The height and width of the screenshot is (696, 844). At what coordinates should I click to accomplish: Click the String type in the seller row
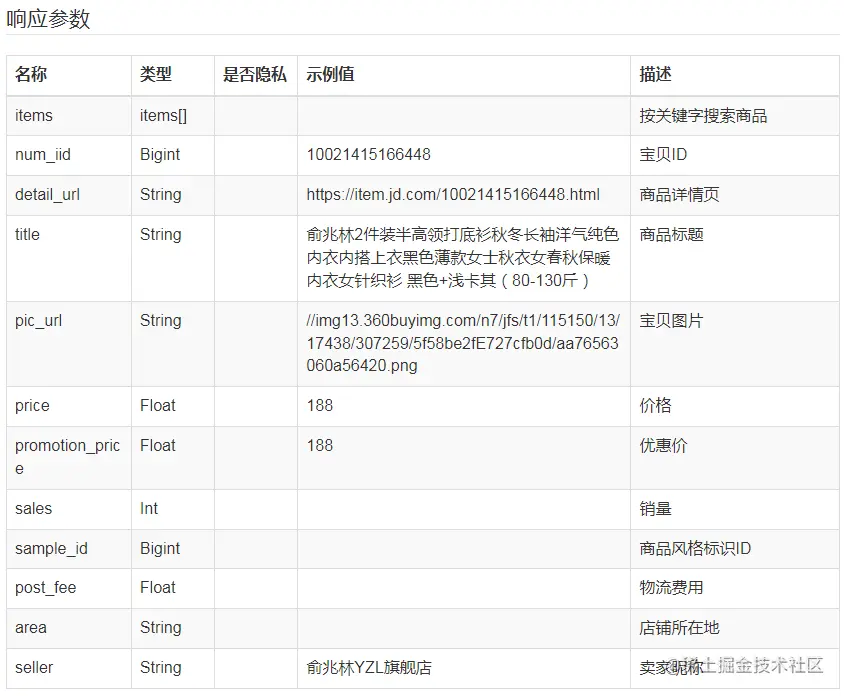(160, 667)
